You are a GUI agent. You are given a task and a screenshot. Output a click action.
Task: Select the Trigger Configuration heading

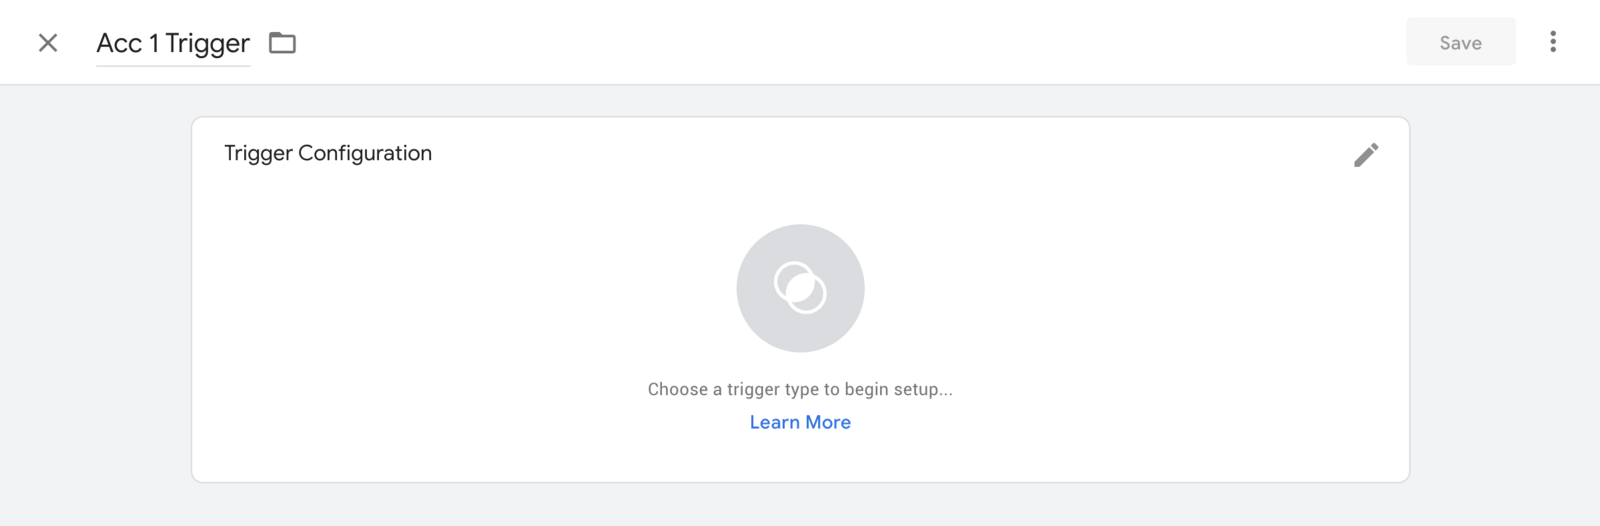point(328,153)
